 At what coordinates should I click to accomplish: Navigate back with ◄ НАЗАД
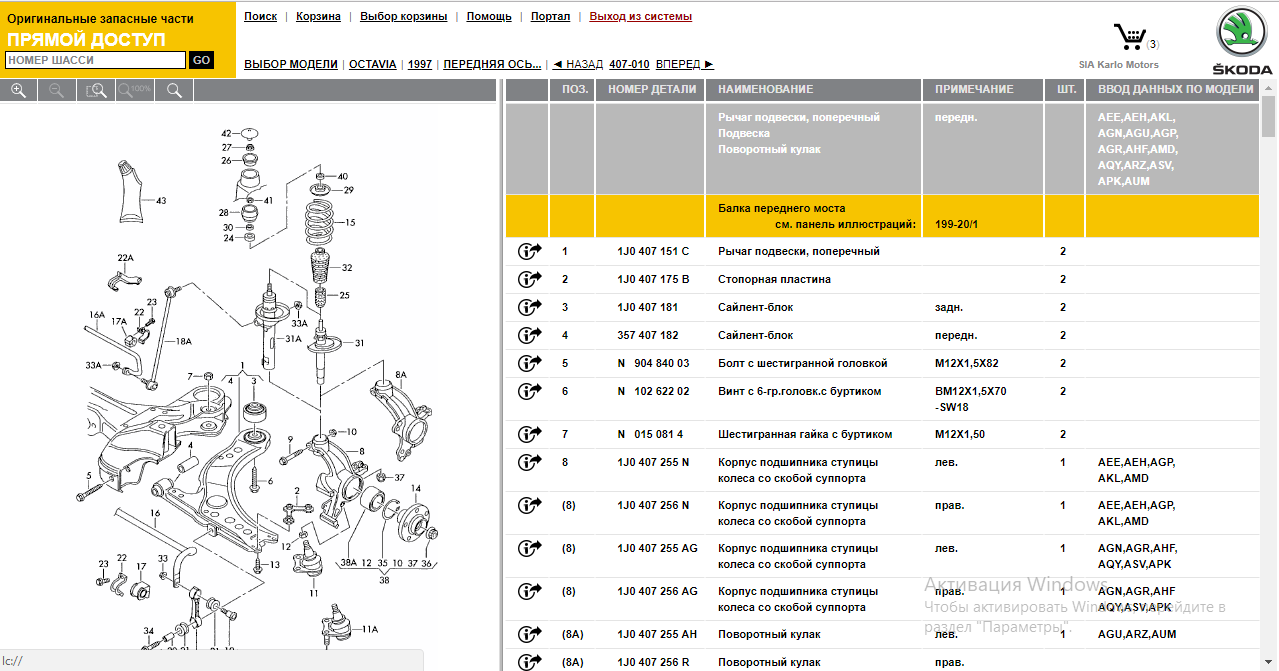[x=577, y=64]
